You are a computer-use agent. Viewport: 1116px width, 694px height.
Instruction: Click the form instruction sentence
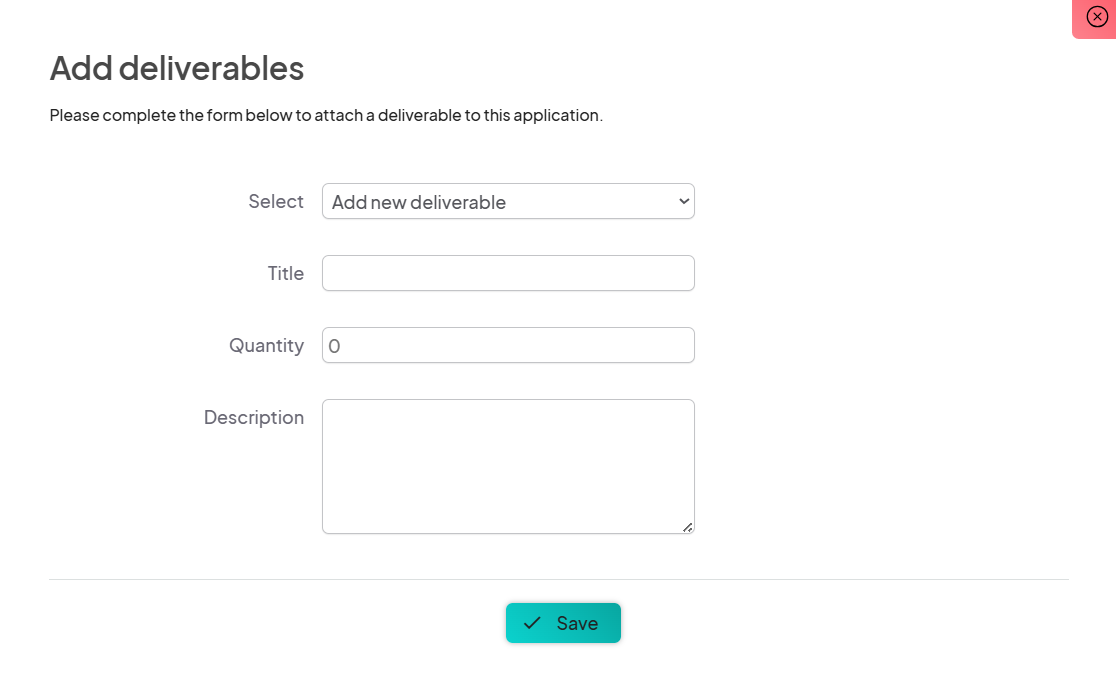coord(326,115)
